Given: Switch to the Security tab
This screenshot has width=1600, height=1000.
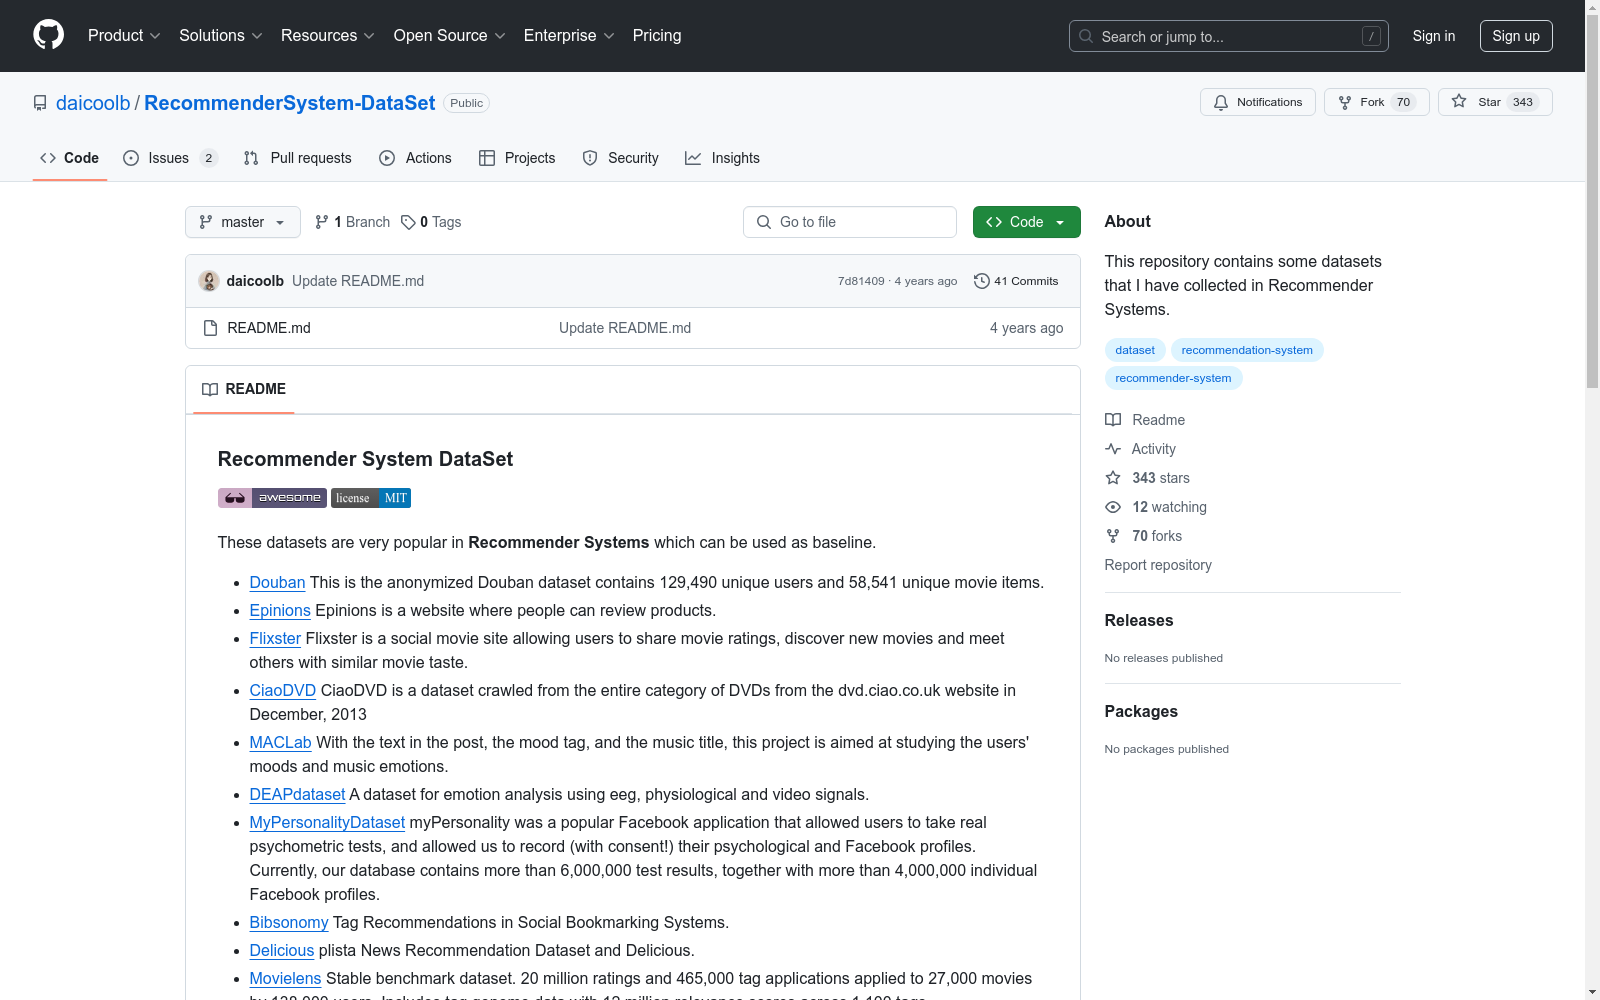Looking at the screenshot, I should pos(621,158).
